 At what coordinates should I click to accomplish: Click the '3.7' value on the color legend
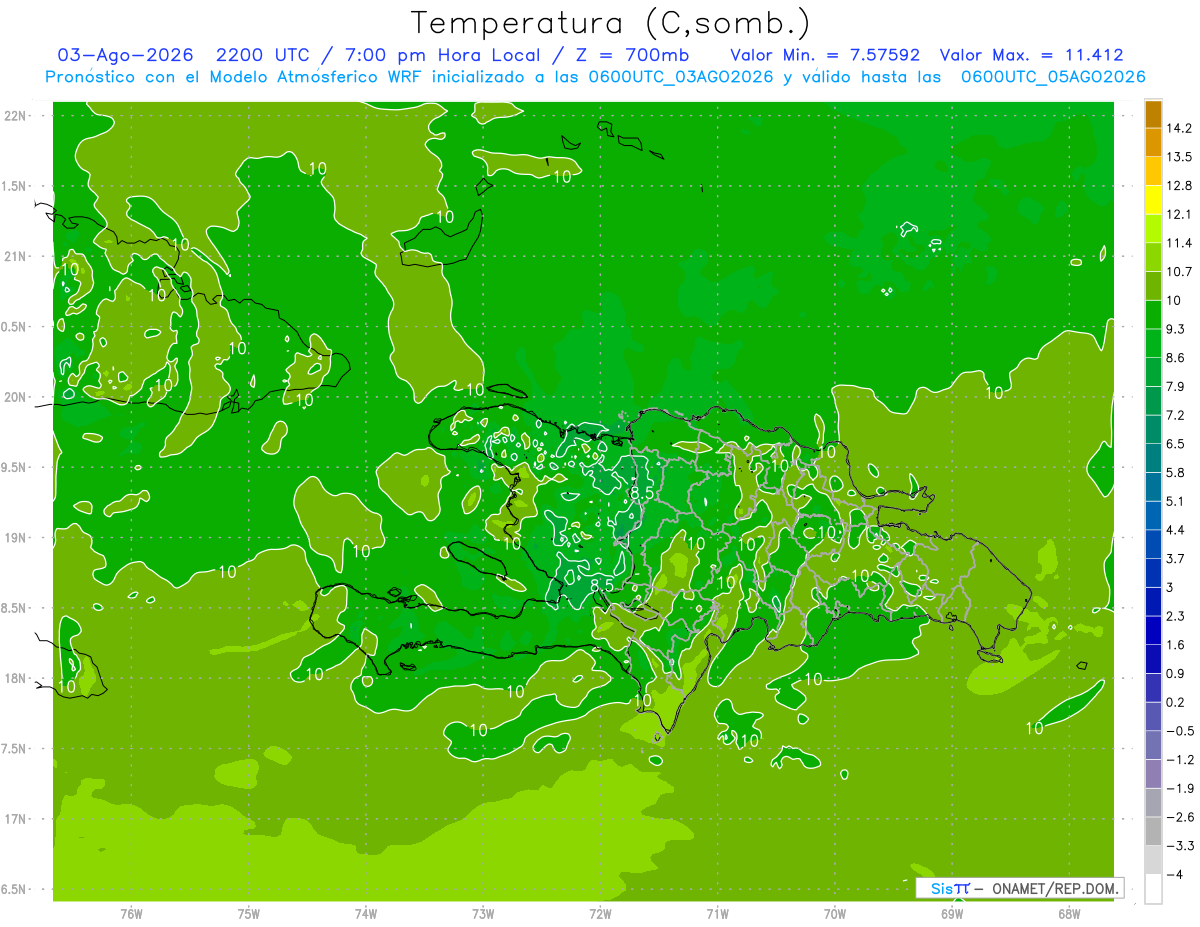(x=1175, y=558)
